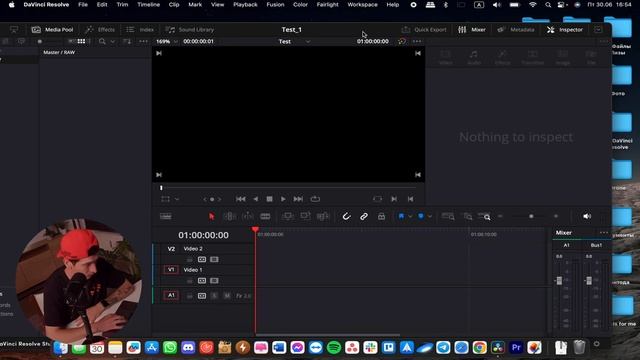Open Spotify from the Dock
The width and height of the screenshot is (640, 360).
334,347
